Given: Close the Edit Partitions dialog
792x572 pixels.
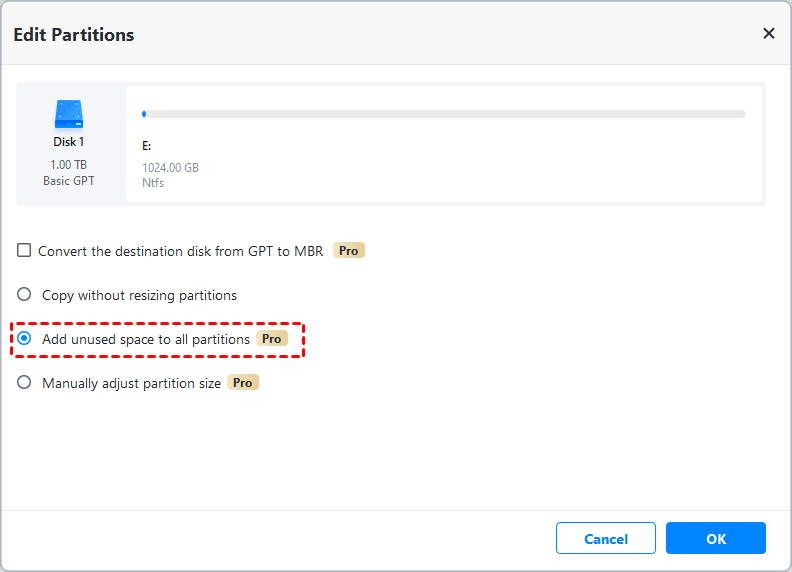Looking at the screenshot, I should 768,33.
